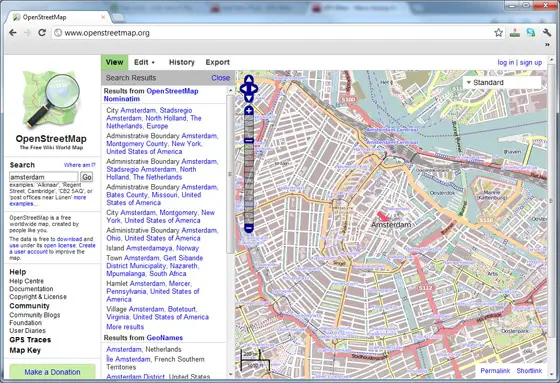The image size is (560, 383).
Task: Close the OpenStreetMap browser tab
Action: (x=103, y=17)
